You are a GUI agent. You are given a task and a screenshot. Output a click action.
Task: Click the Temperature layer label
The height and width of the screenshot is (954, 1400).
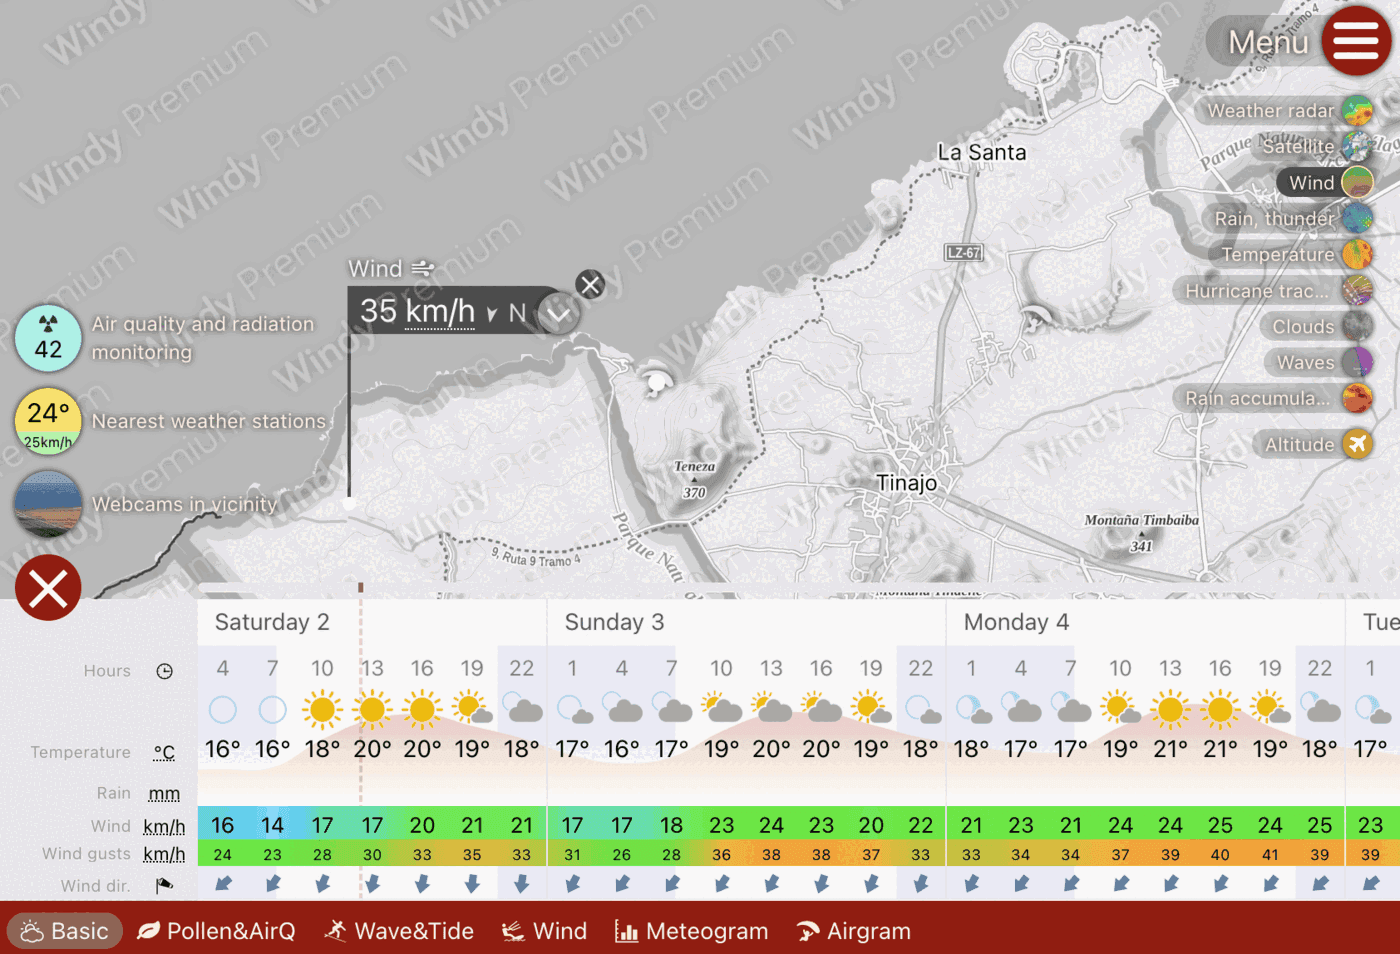click(x=1277, y=255)
